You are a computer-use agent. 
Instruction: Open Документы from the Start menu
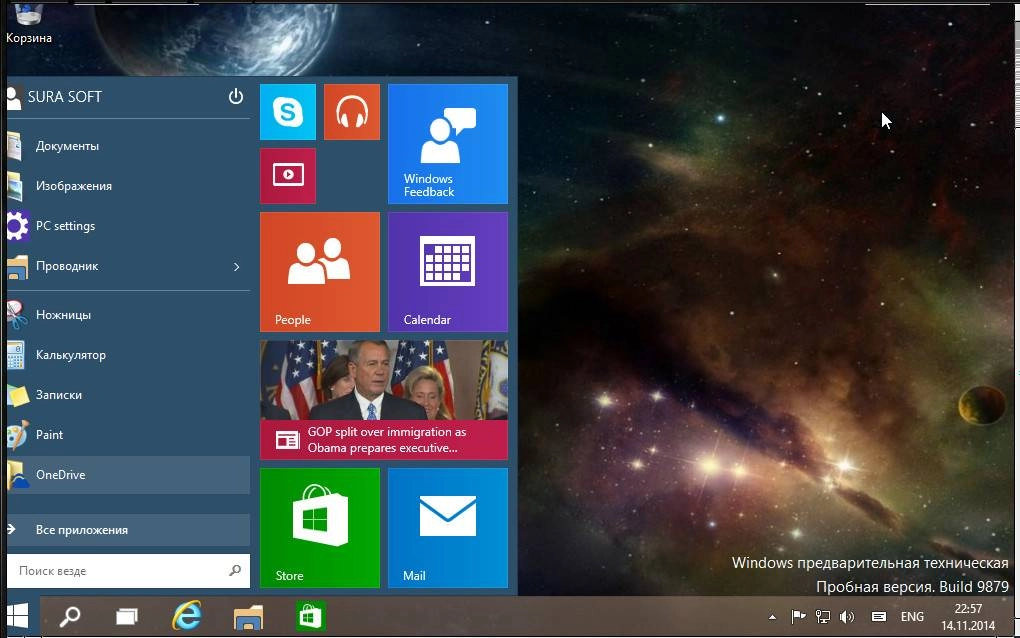click(128, 146)
